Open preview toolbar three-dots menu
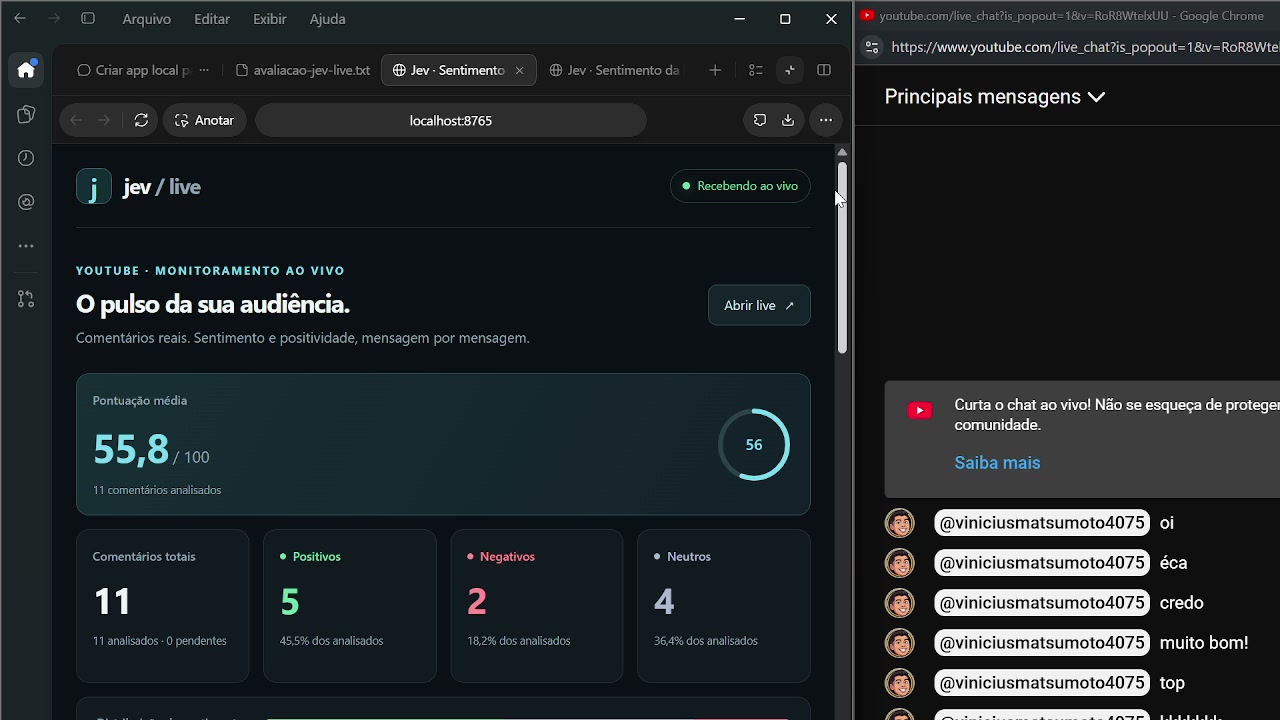The height and width of the screenshot is (720, 1280). (x=826, y=120)
